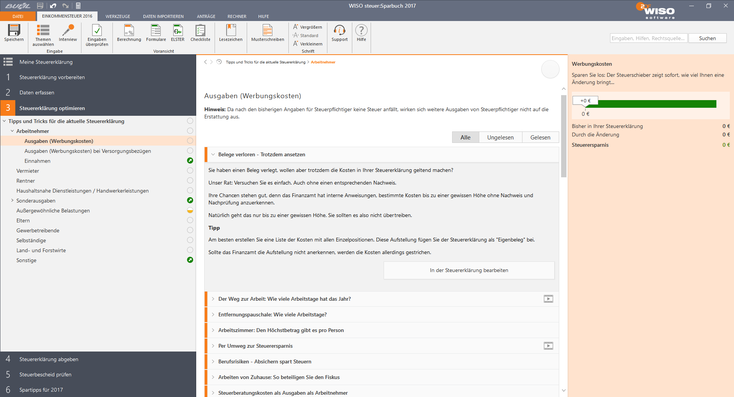This screenshot has width=734, height=397.
Task: Click the Steuerschieber green slider bar
Action: [650, 103]
